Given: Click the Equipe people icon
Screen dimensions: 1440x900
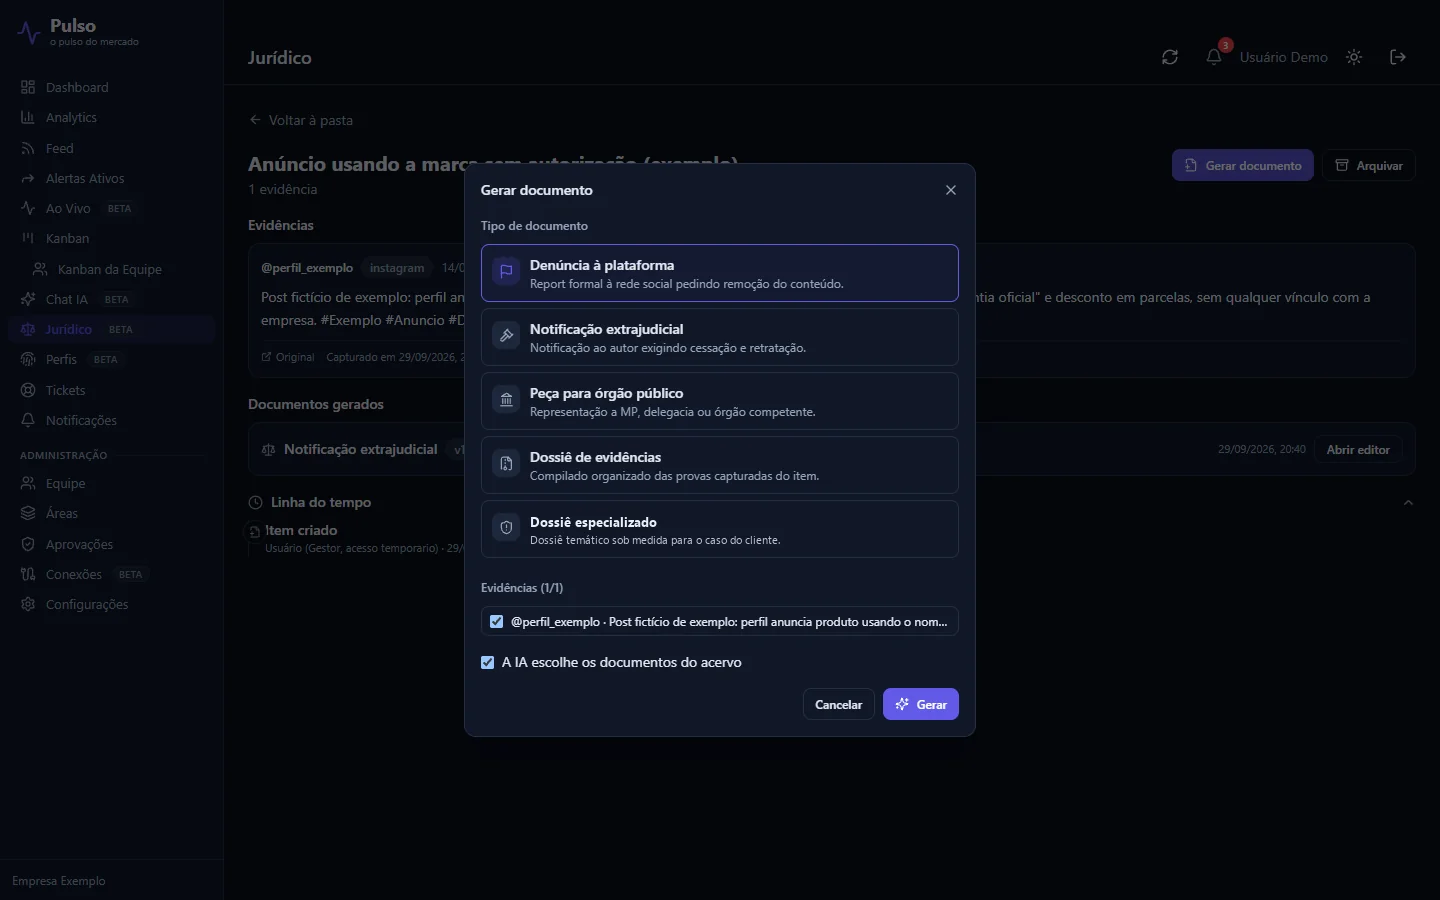Looking at the screenshot, I should (28, 483).
